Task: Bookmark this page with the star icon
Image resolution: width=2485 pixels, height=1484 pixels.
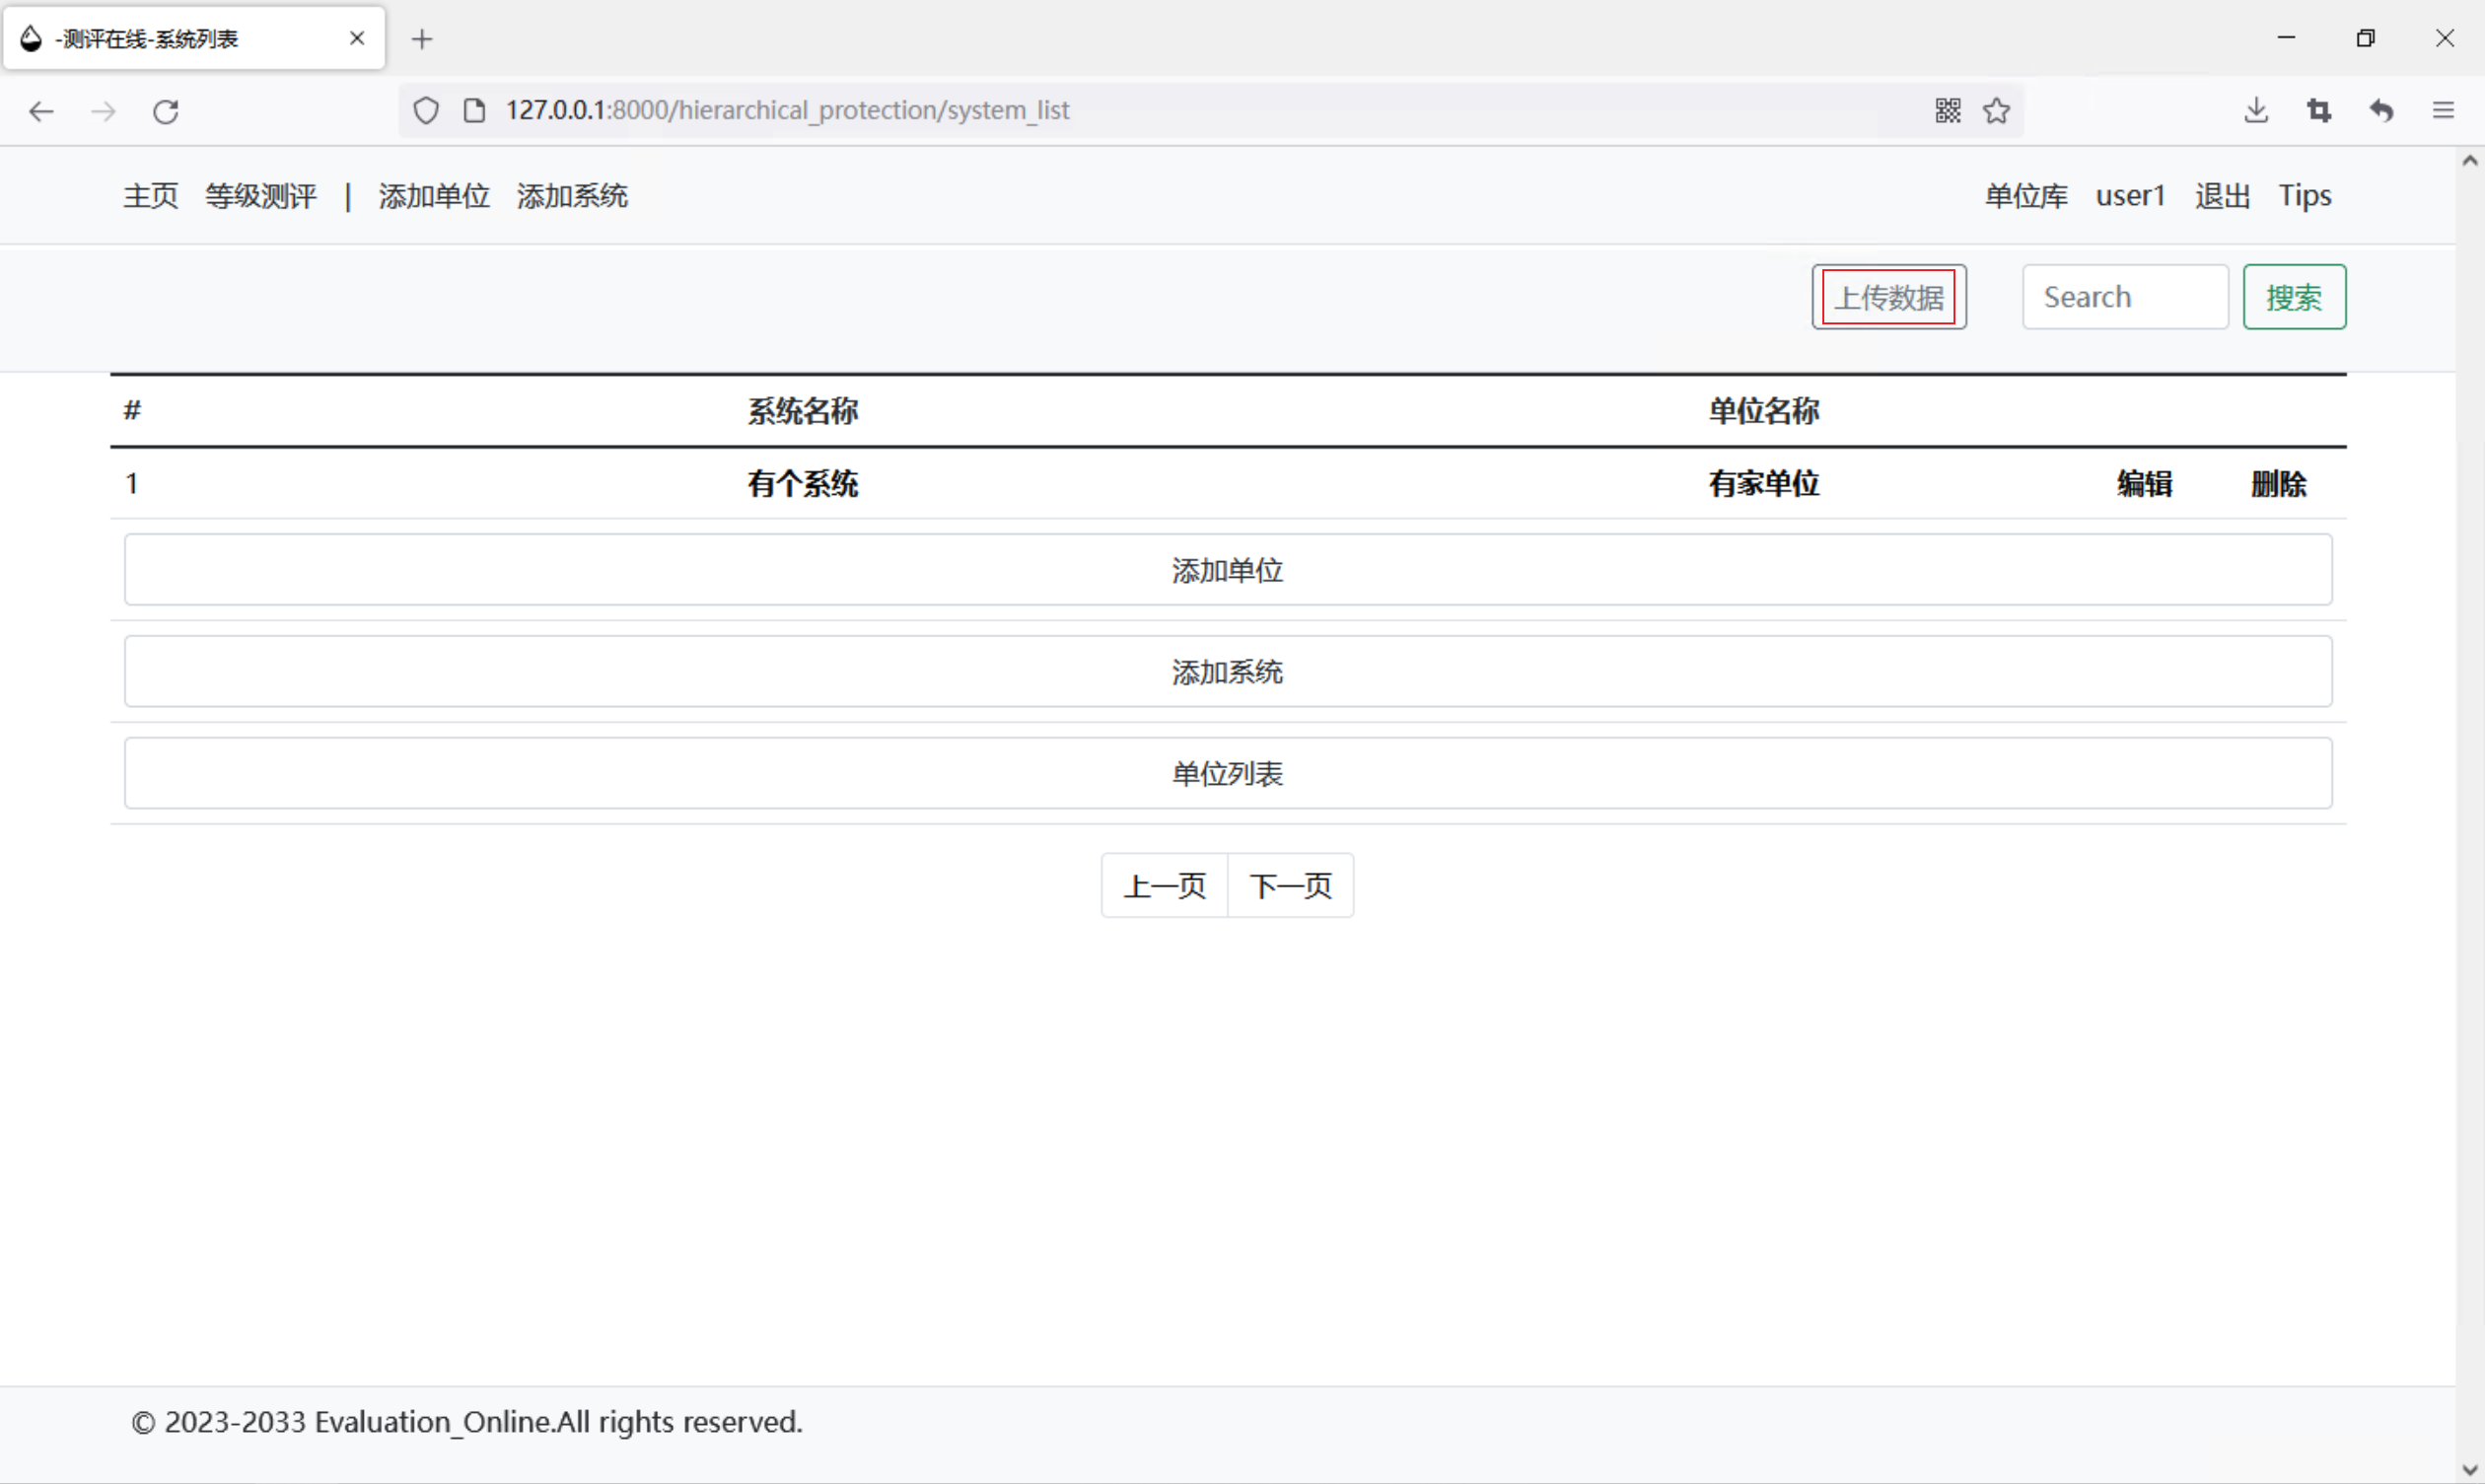Action: tap(1996, 110)
